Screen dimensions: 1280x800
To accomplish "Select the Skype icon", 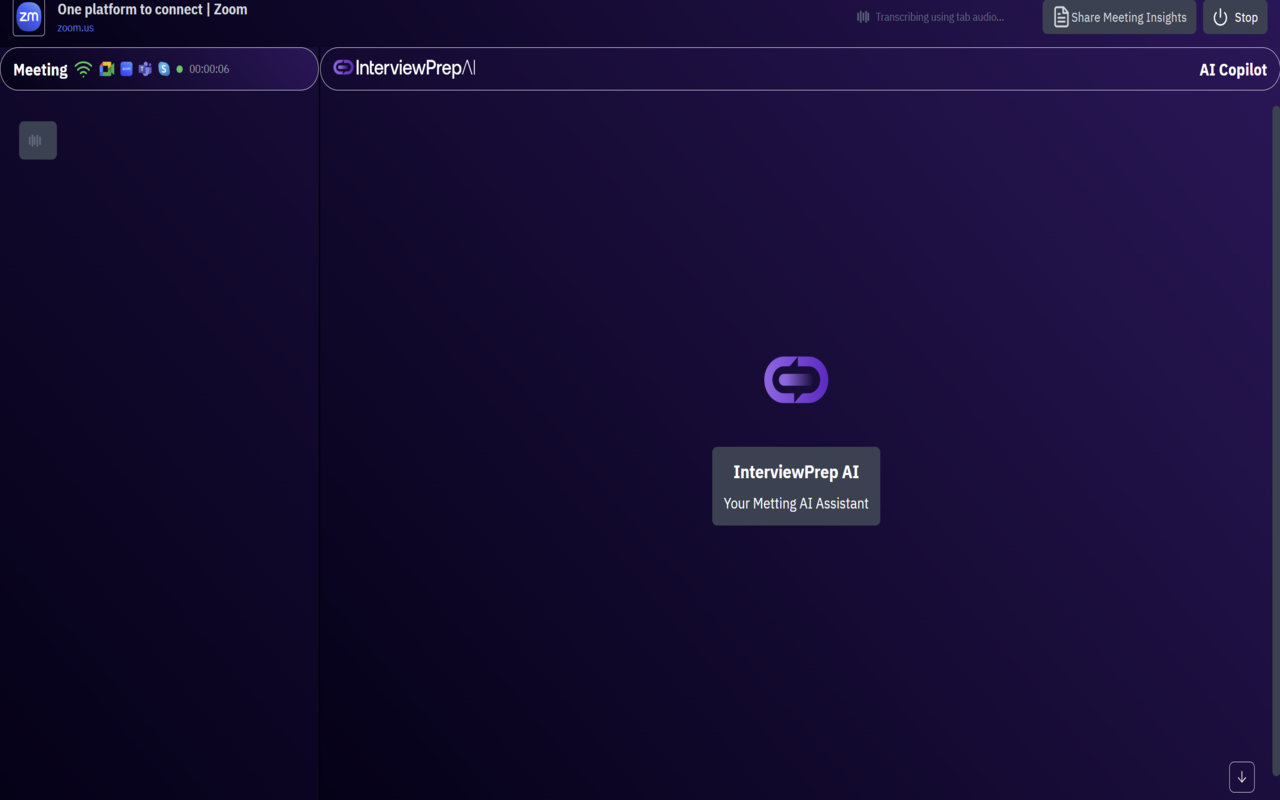I will (164, 69).
